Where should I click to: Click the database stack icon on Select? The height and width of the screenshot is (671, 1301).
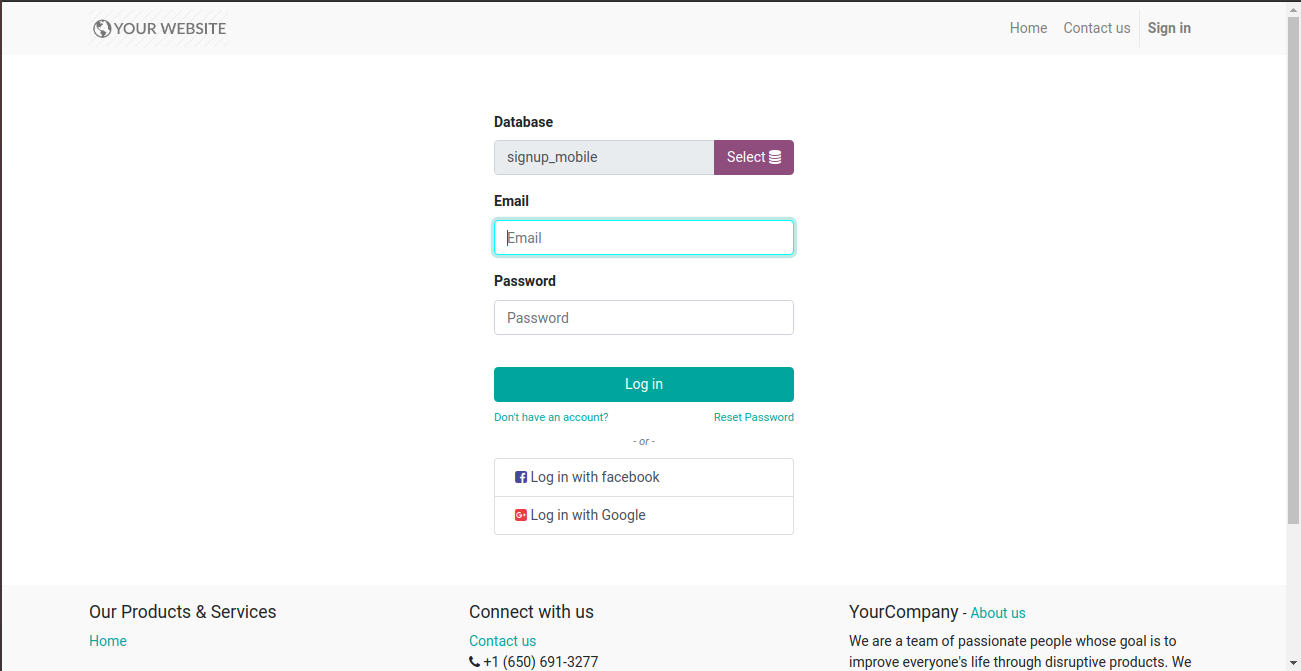point(775,157)
